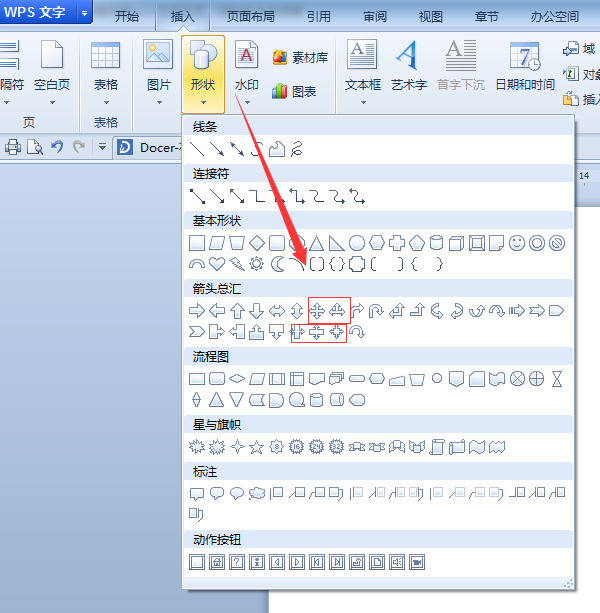Click the print icon in quick toolbar
This screenshot has width=600, height=613.
coord(13,147)
